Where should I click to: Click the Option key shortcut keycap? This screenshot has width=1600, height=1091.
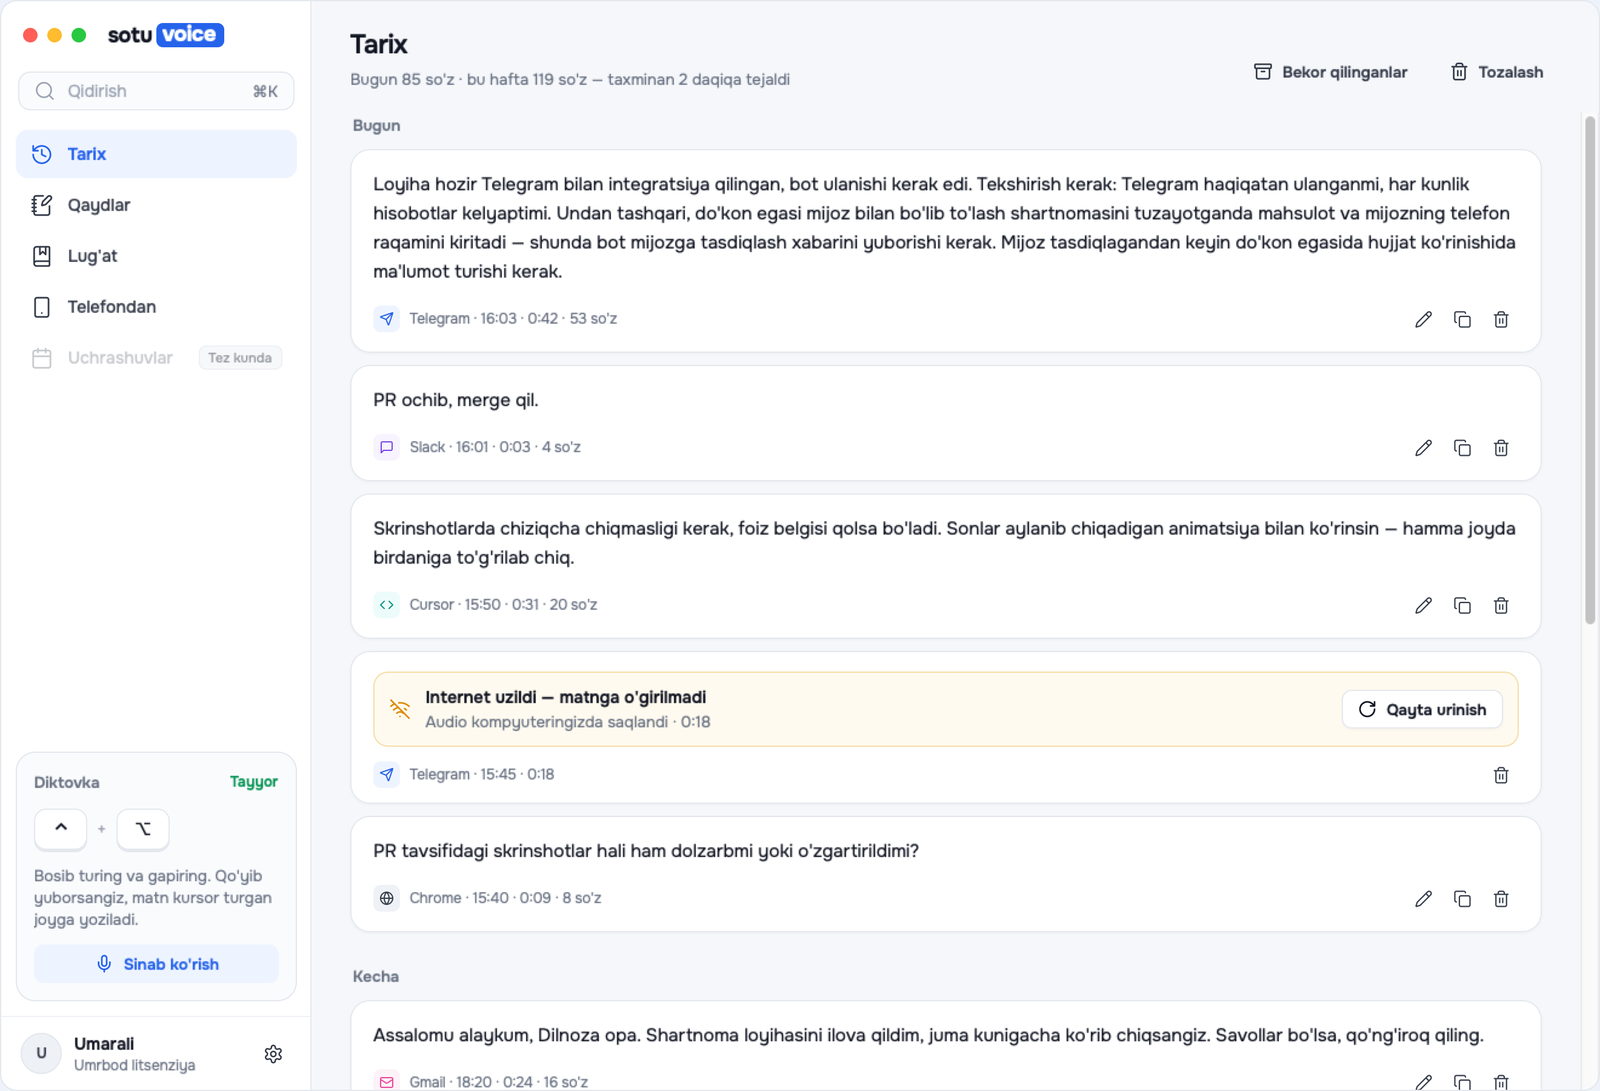pyautogui.click(x=143, y=828)
